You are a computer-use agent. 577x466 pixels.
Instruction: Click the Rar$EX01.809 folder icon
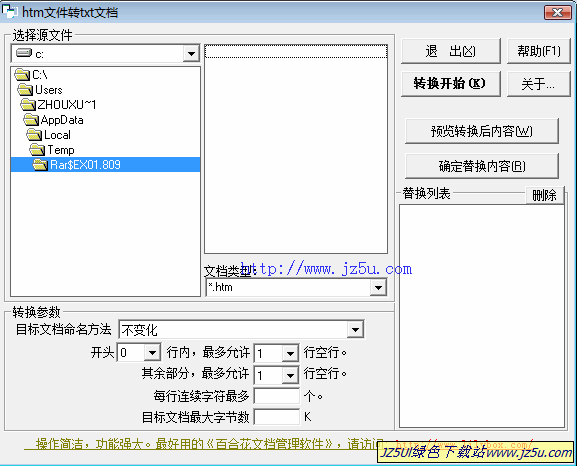(40, 165)
